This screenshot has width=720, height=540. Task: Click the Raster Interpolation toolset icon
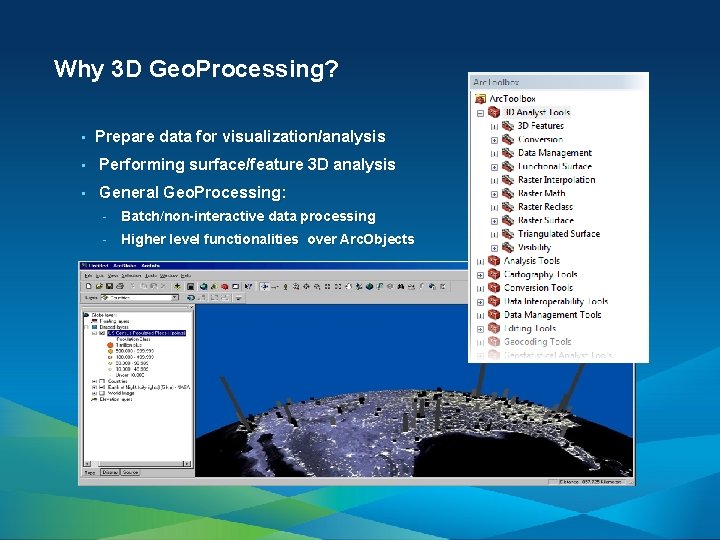(507, 180)
